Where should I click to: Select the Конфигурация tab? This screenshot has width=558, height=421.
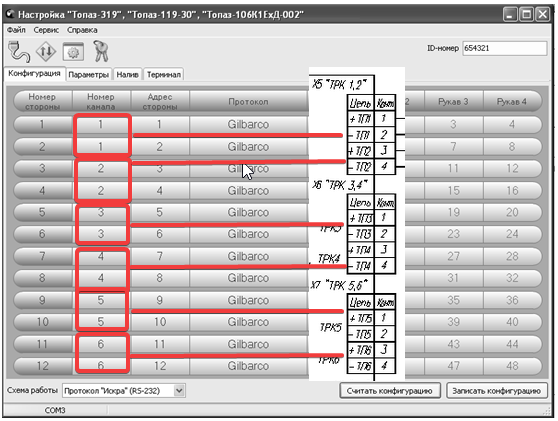(x=35, y=74)
